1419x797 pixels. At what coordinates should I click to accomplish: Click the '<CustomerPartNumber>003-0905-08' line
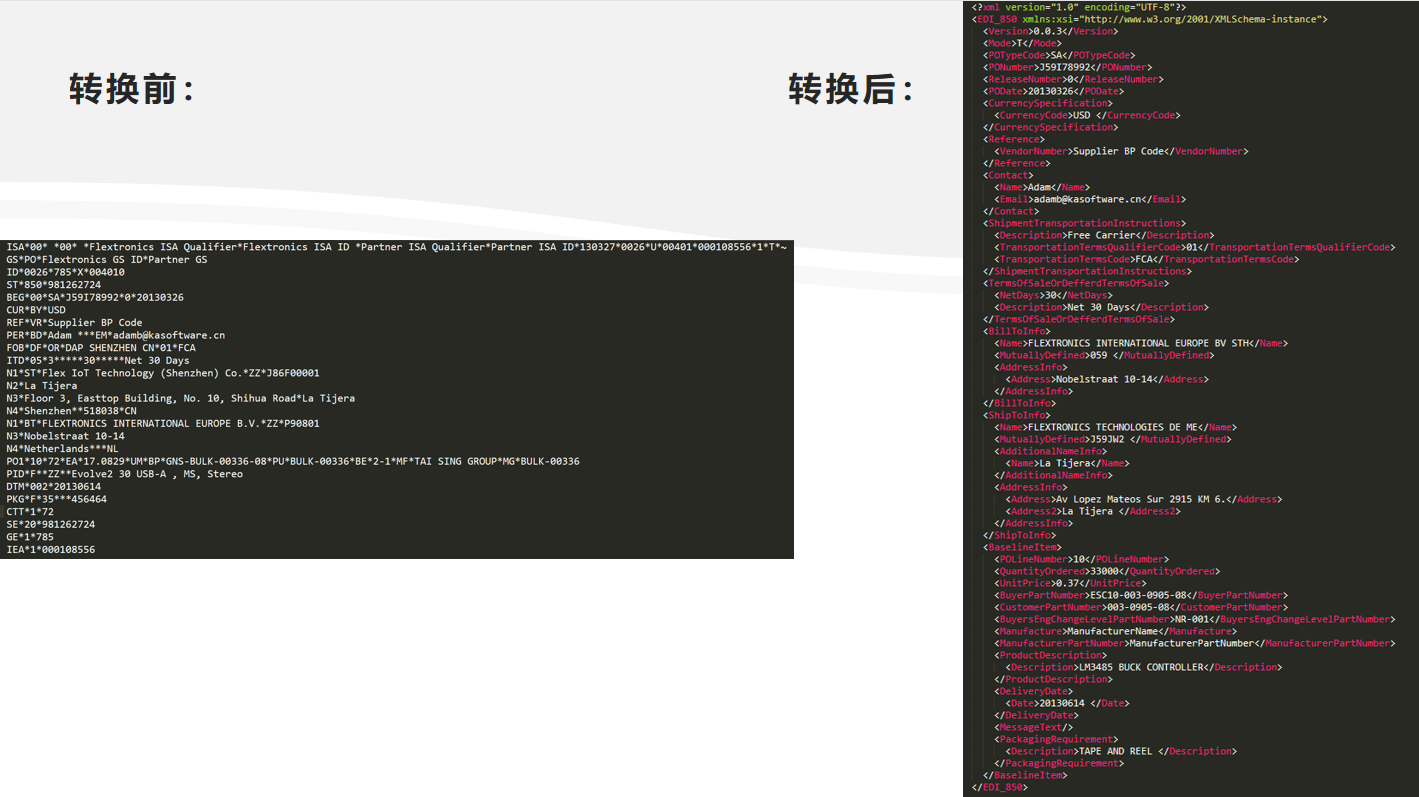coord(1141,607)
